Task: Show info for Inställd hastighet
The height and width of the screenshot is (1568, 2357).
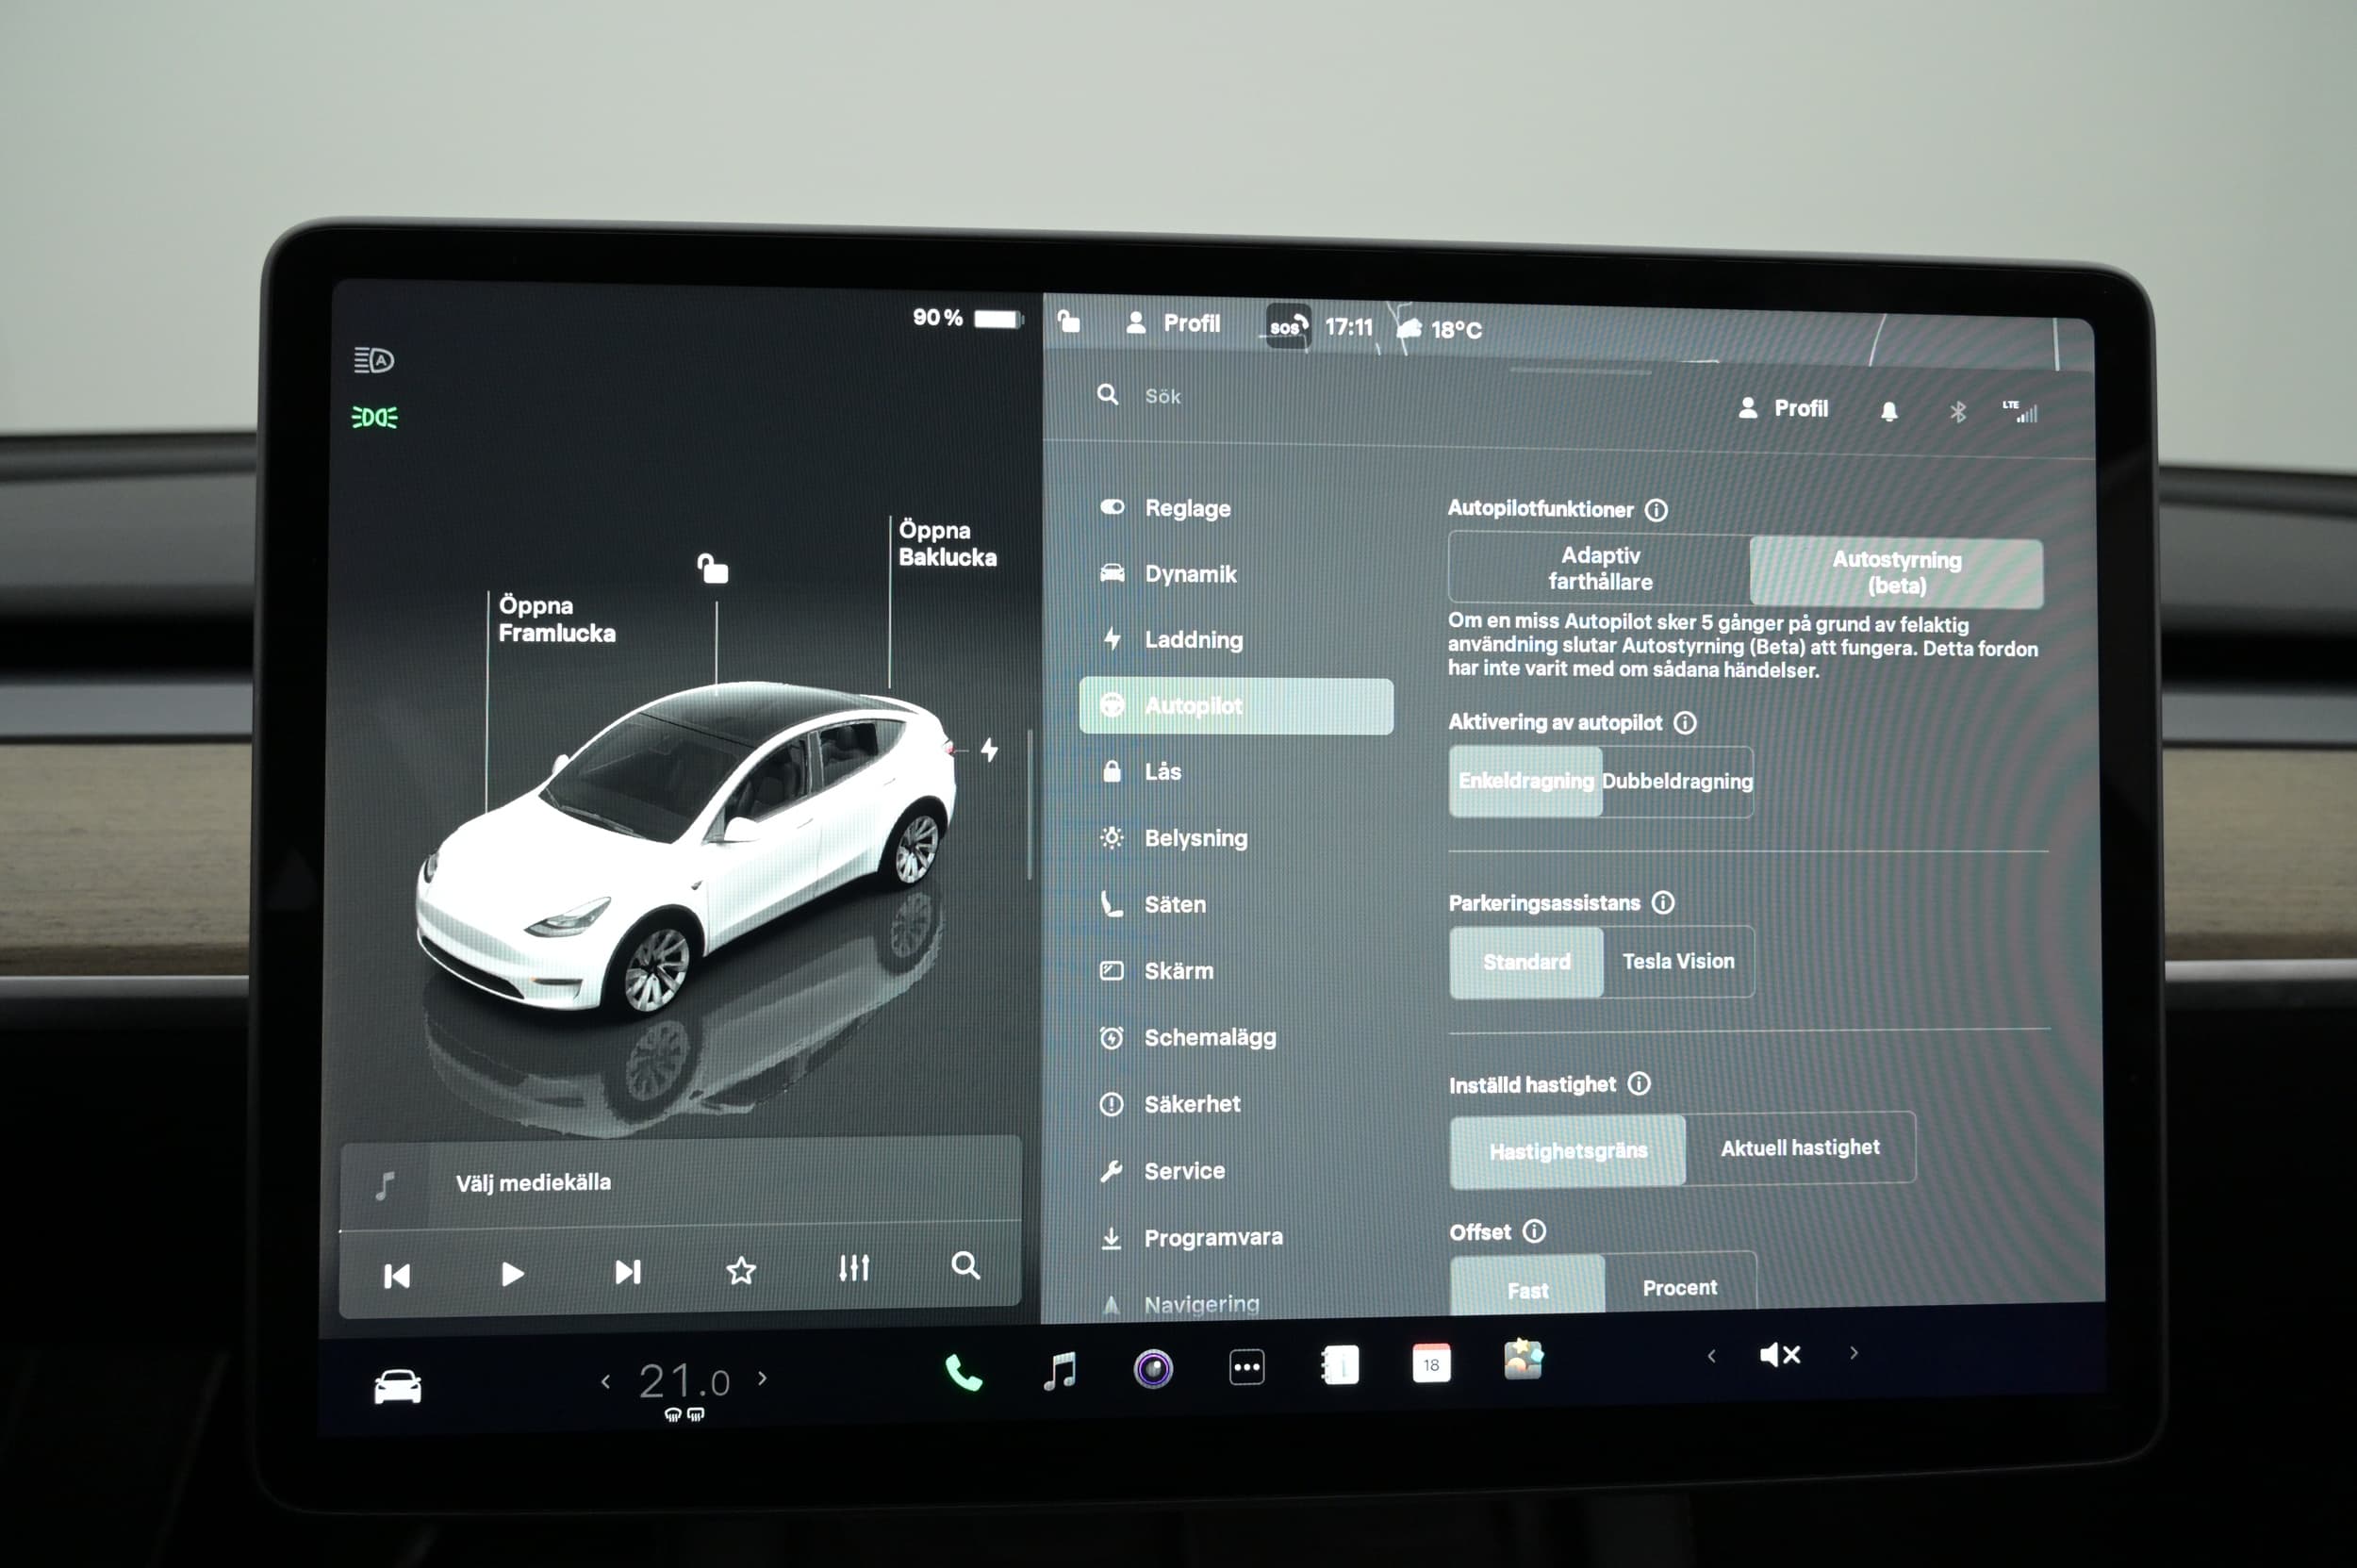Action: 1639,1083
